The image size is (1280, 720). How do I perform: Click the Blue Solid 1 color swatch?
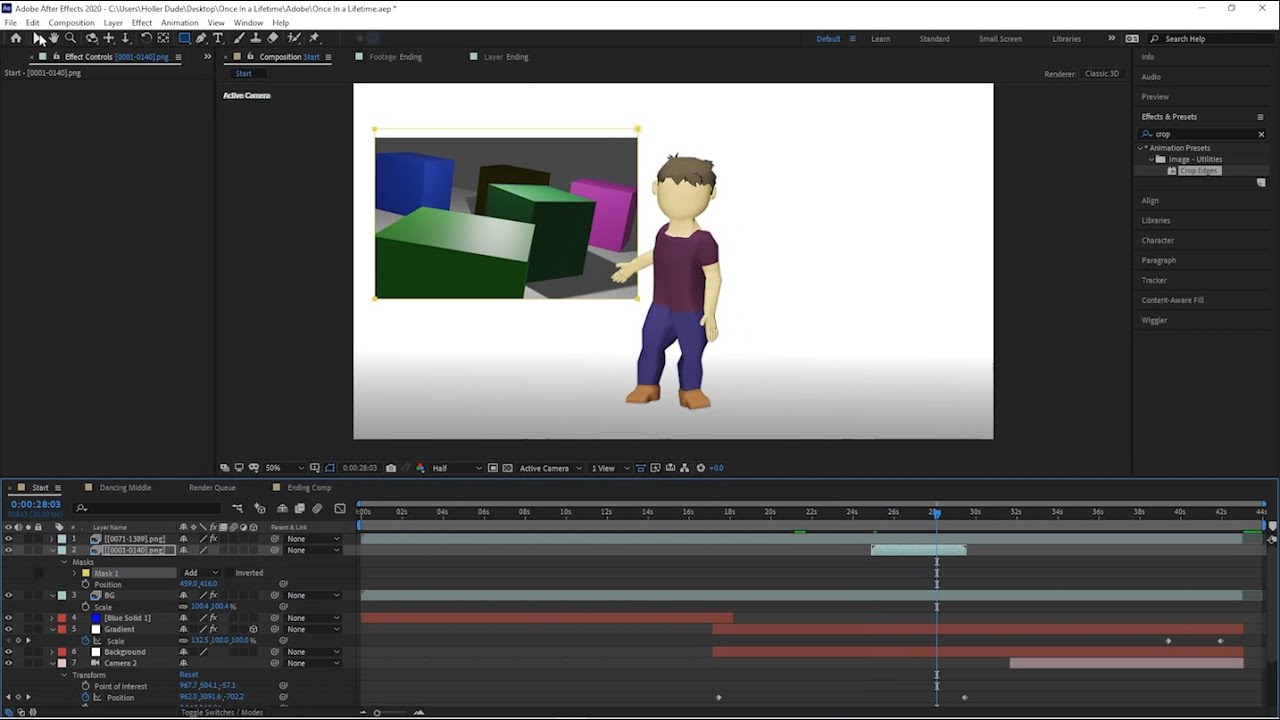tap(96, 618)
